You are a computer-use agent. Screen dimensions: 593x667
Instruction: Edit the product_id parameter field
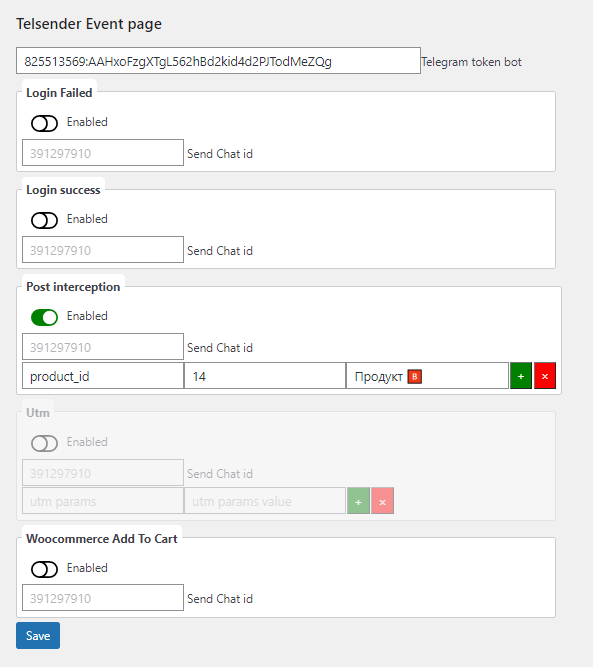pyautogui.click(x=103, y=376)
